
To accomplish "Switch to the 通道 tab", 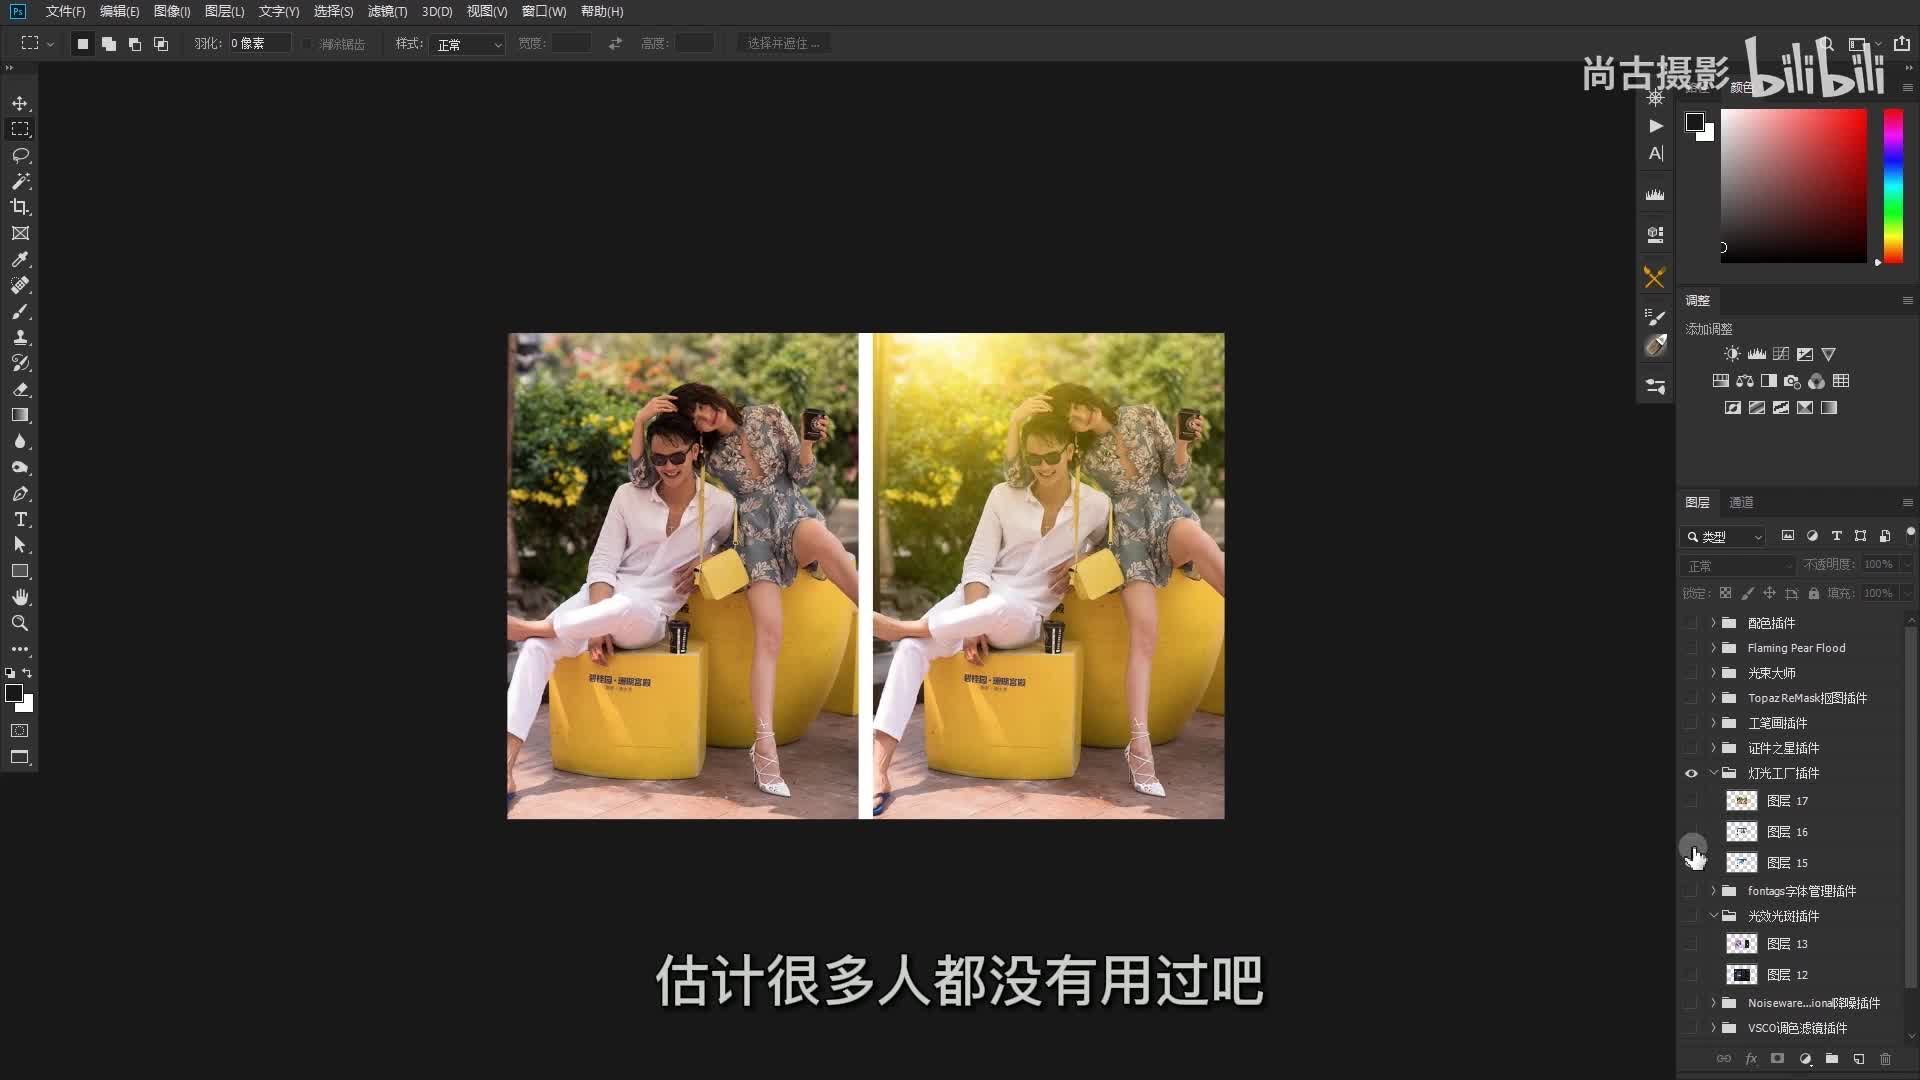I will [x=1741, y=502].
